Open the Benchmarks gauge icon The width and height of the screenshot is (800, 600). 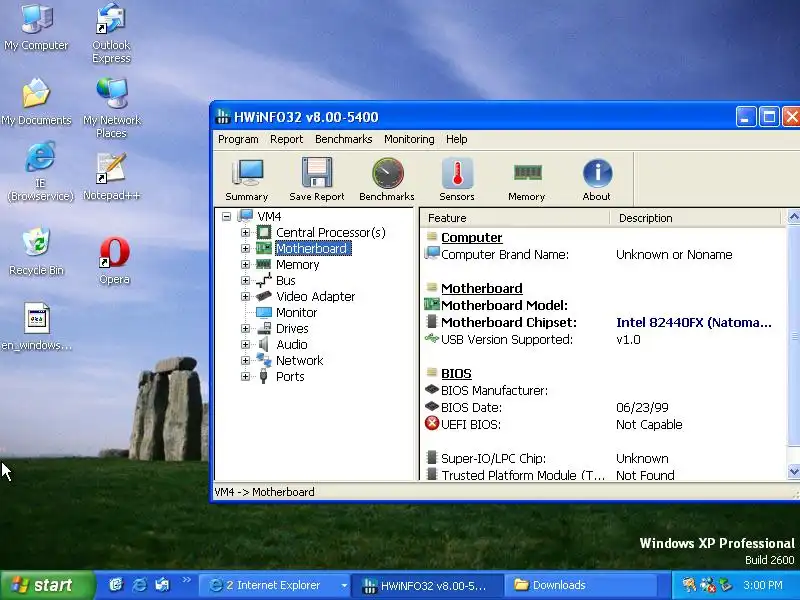point(387,180)
